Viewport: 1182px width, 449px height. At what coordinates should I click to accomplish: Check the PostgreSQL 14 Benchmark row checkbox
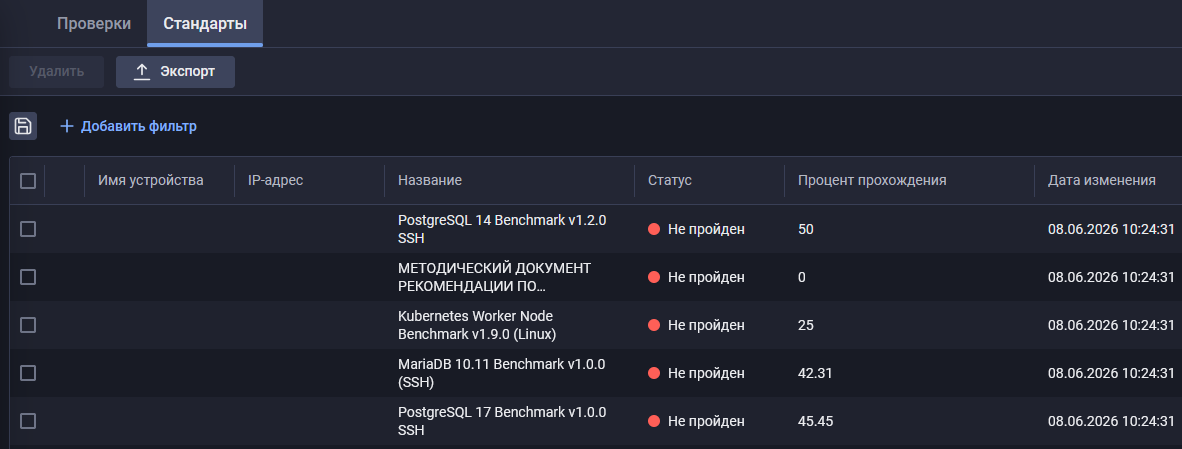coord(28,229)
